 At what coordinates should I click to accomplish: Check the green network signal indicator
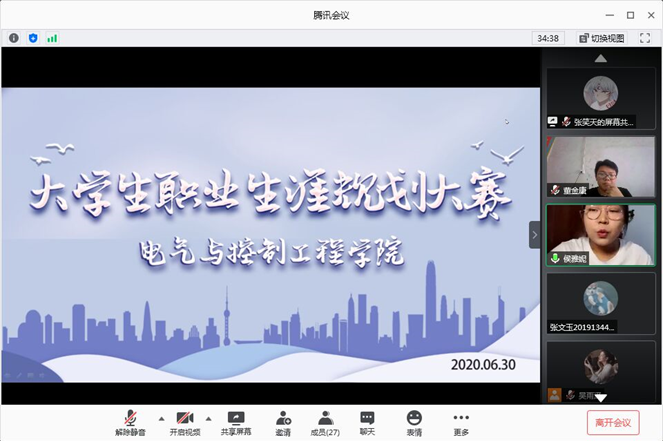click(x=52, y=38)
